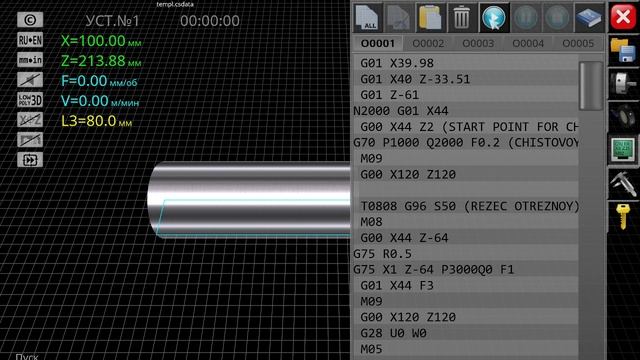Click the Z=213.88 coordinate readout

(x=101, y=61)
